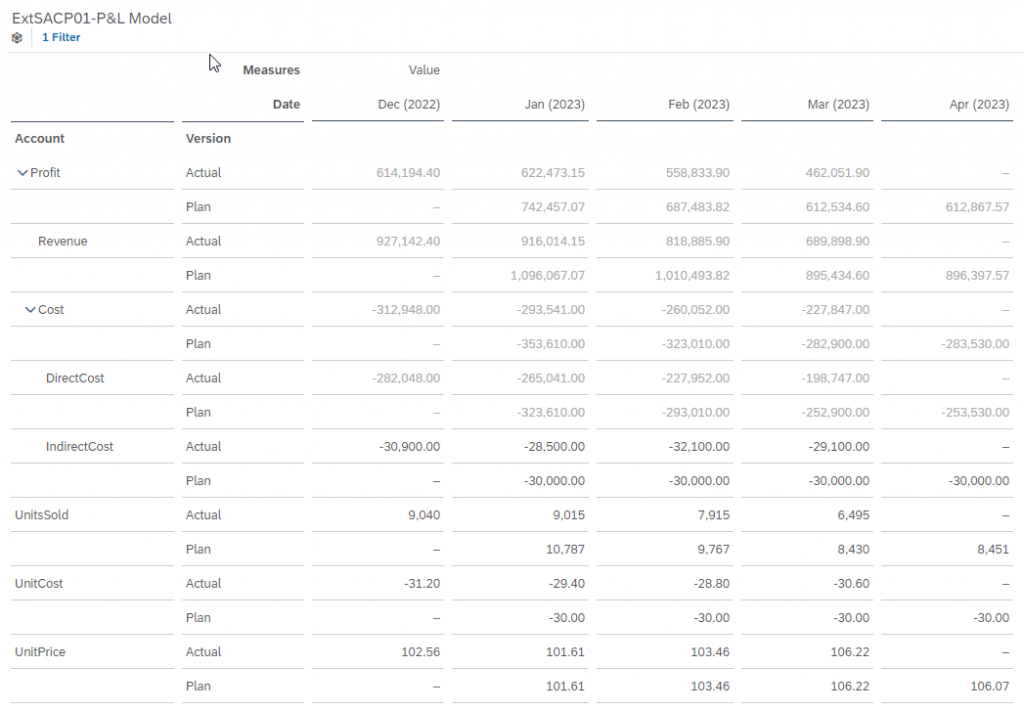Click the Date header label
Image resolution: width=1024 pixels, height=711 pixels.
[287, 104]
